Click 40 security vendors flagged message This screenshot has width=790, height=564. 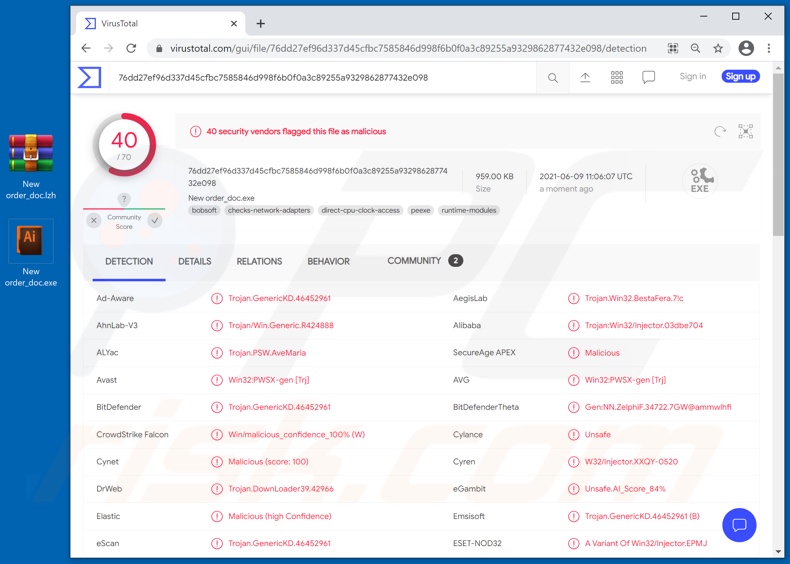click(x=296, y=132)
